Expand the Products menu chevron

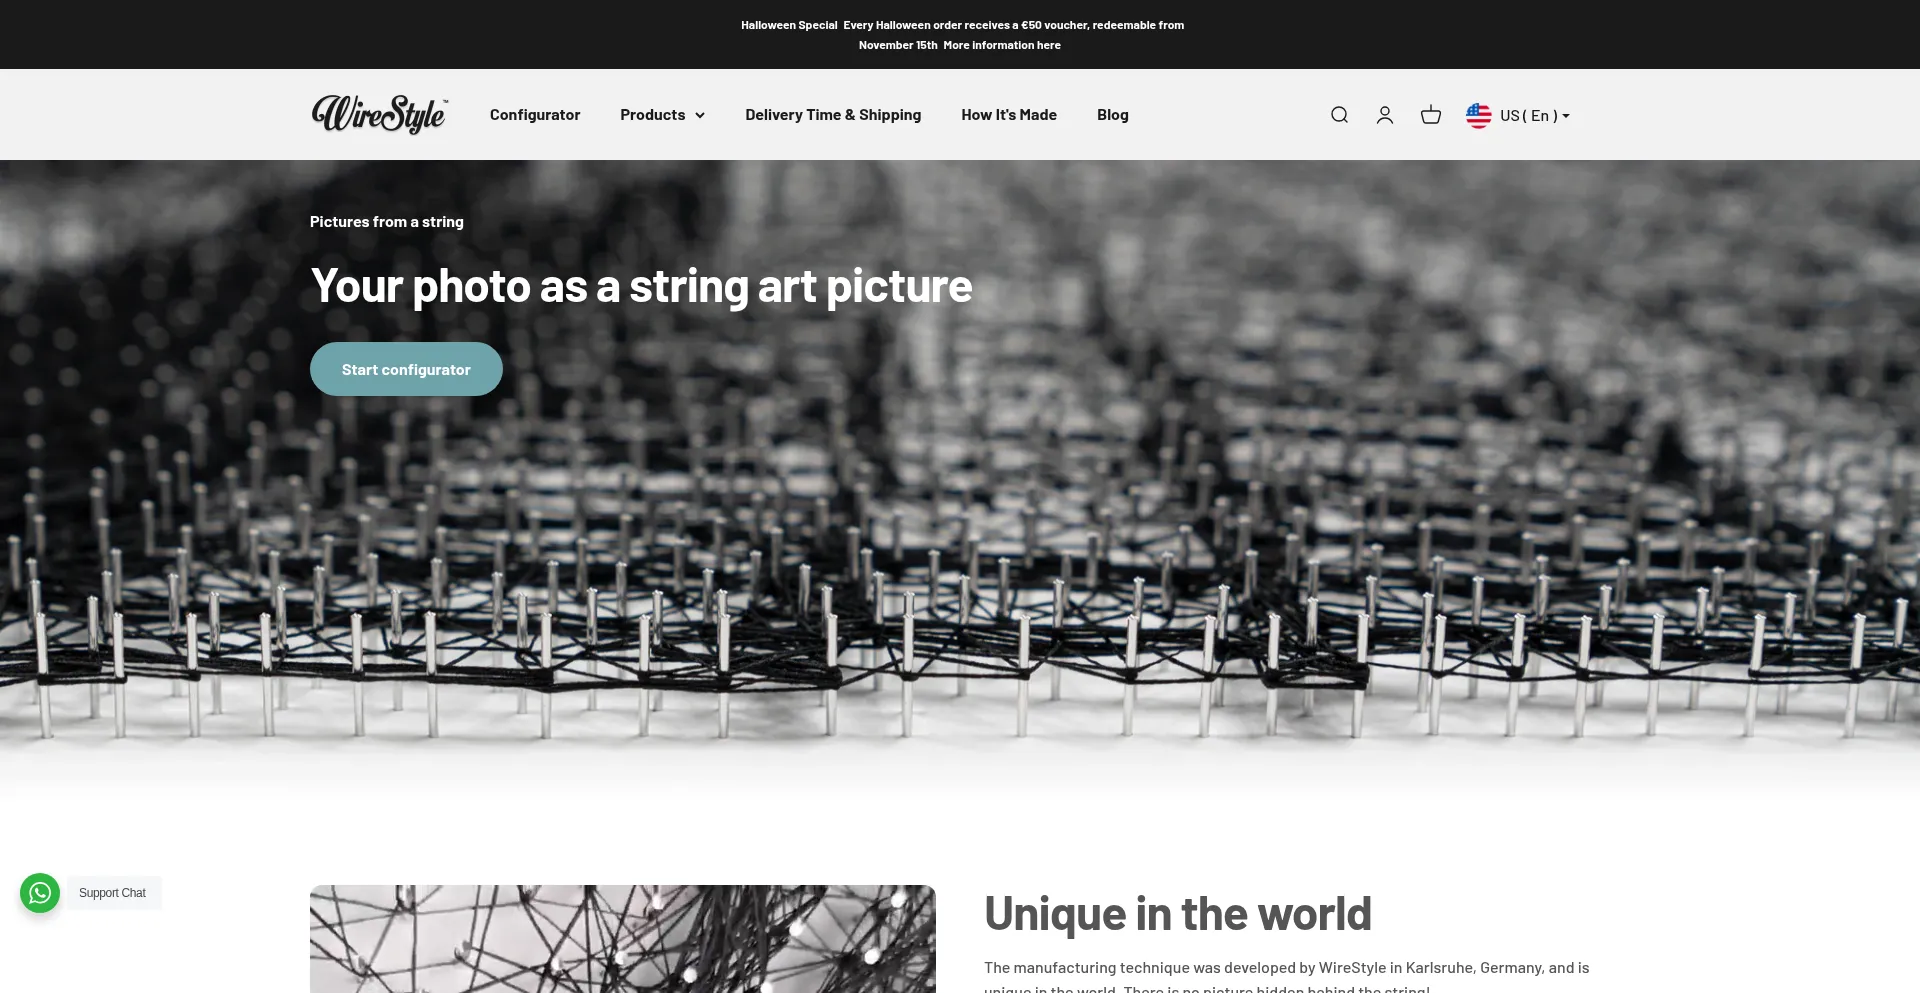700,116
